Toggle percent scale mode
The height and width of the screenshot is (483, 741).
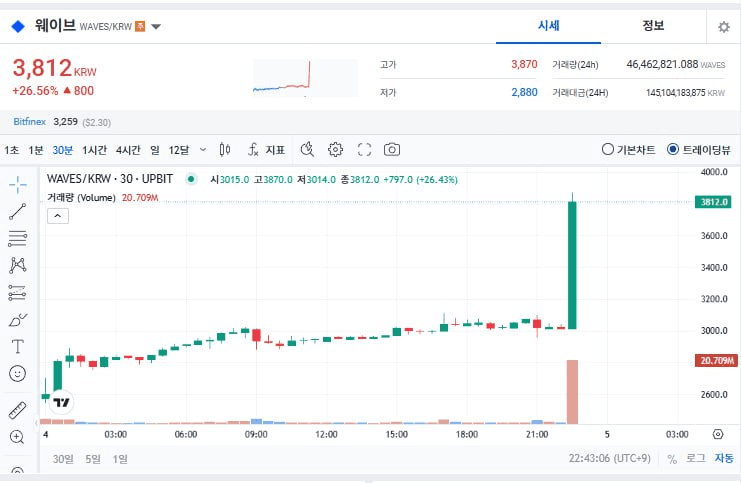(x=672, y=459)
